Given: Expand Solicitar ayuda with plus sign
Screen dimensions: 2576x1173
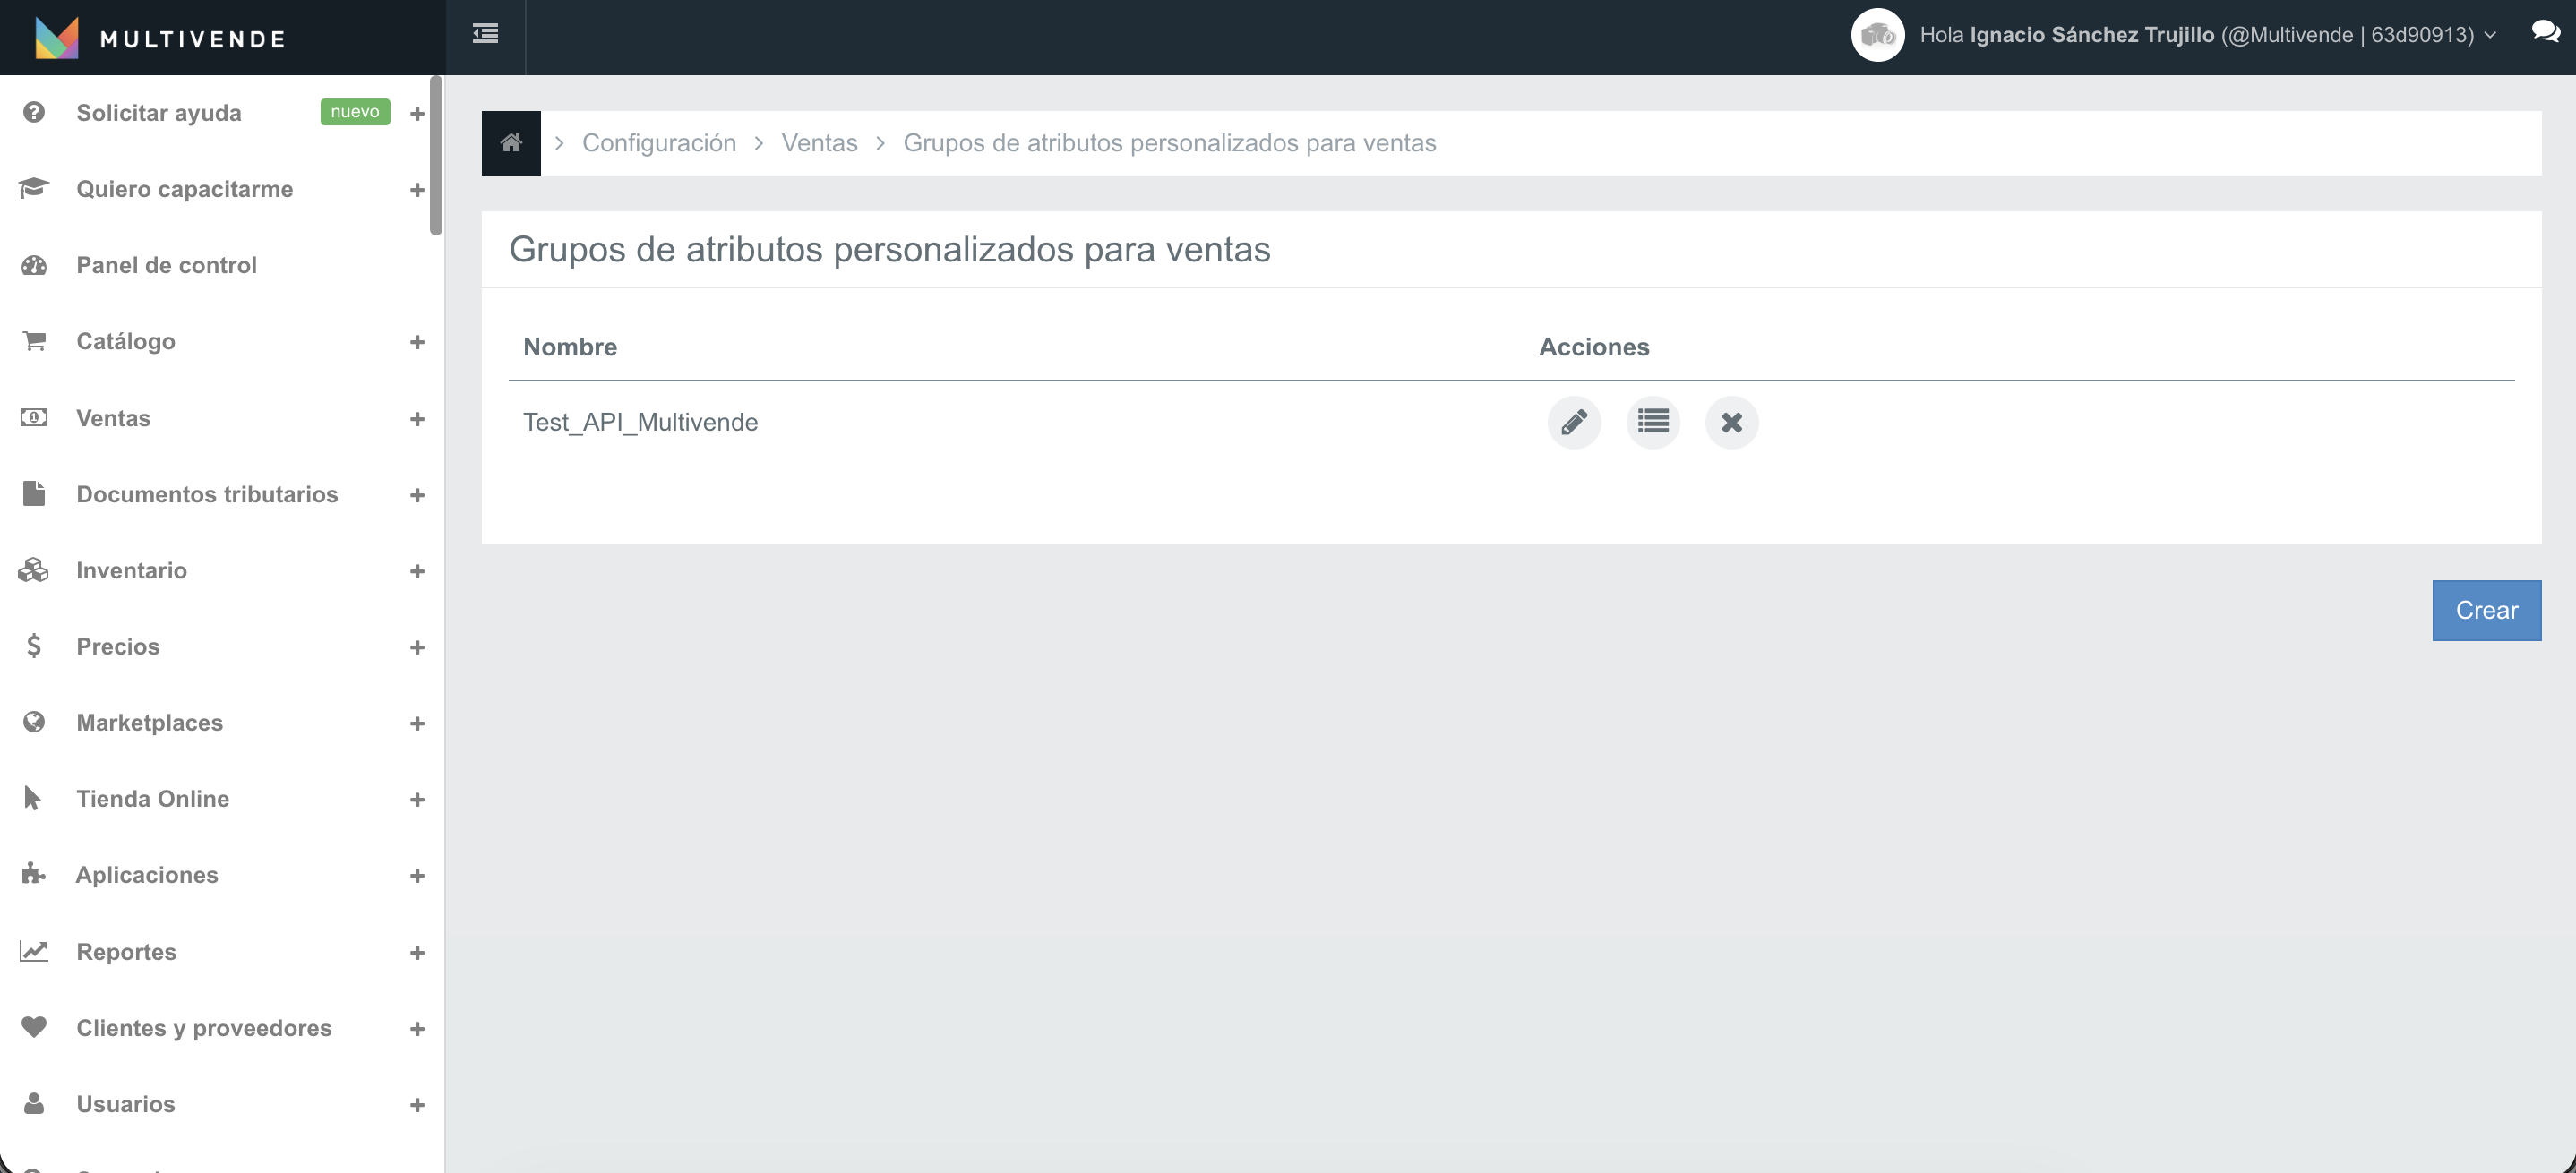Looking at the screenshot, I should coord(417,114).
